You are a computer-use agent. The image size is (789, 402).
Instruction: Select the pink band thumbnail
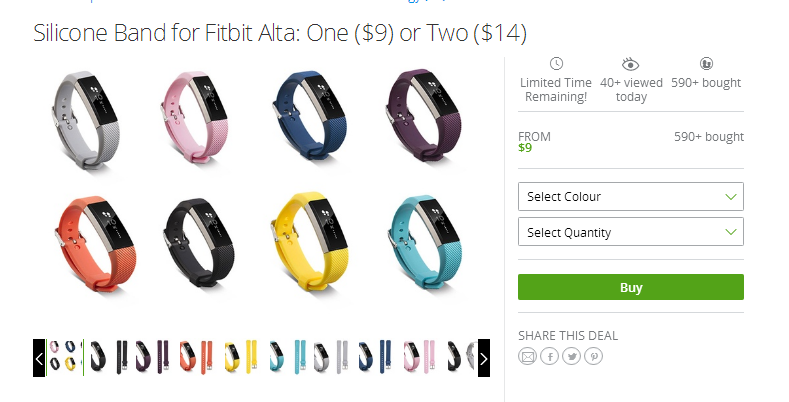[421, 357]
